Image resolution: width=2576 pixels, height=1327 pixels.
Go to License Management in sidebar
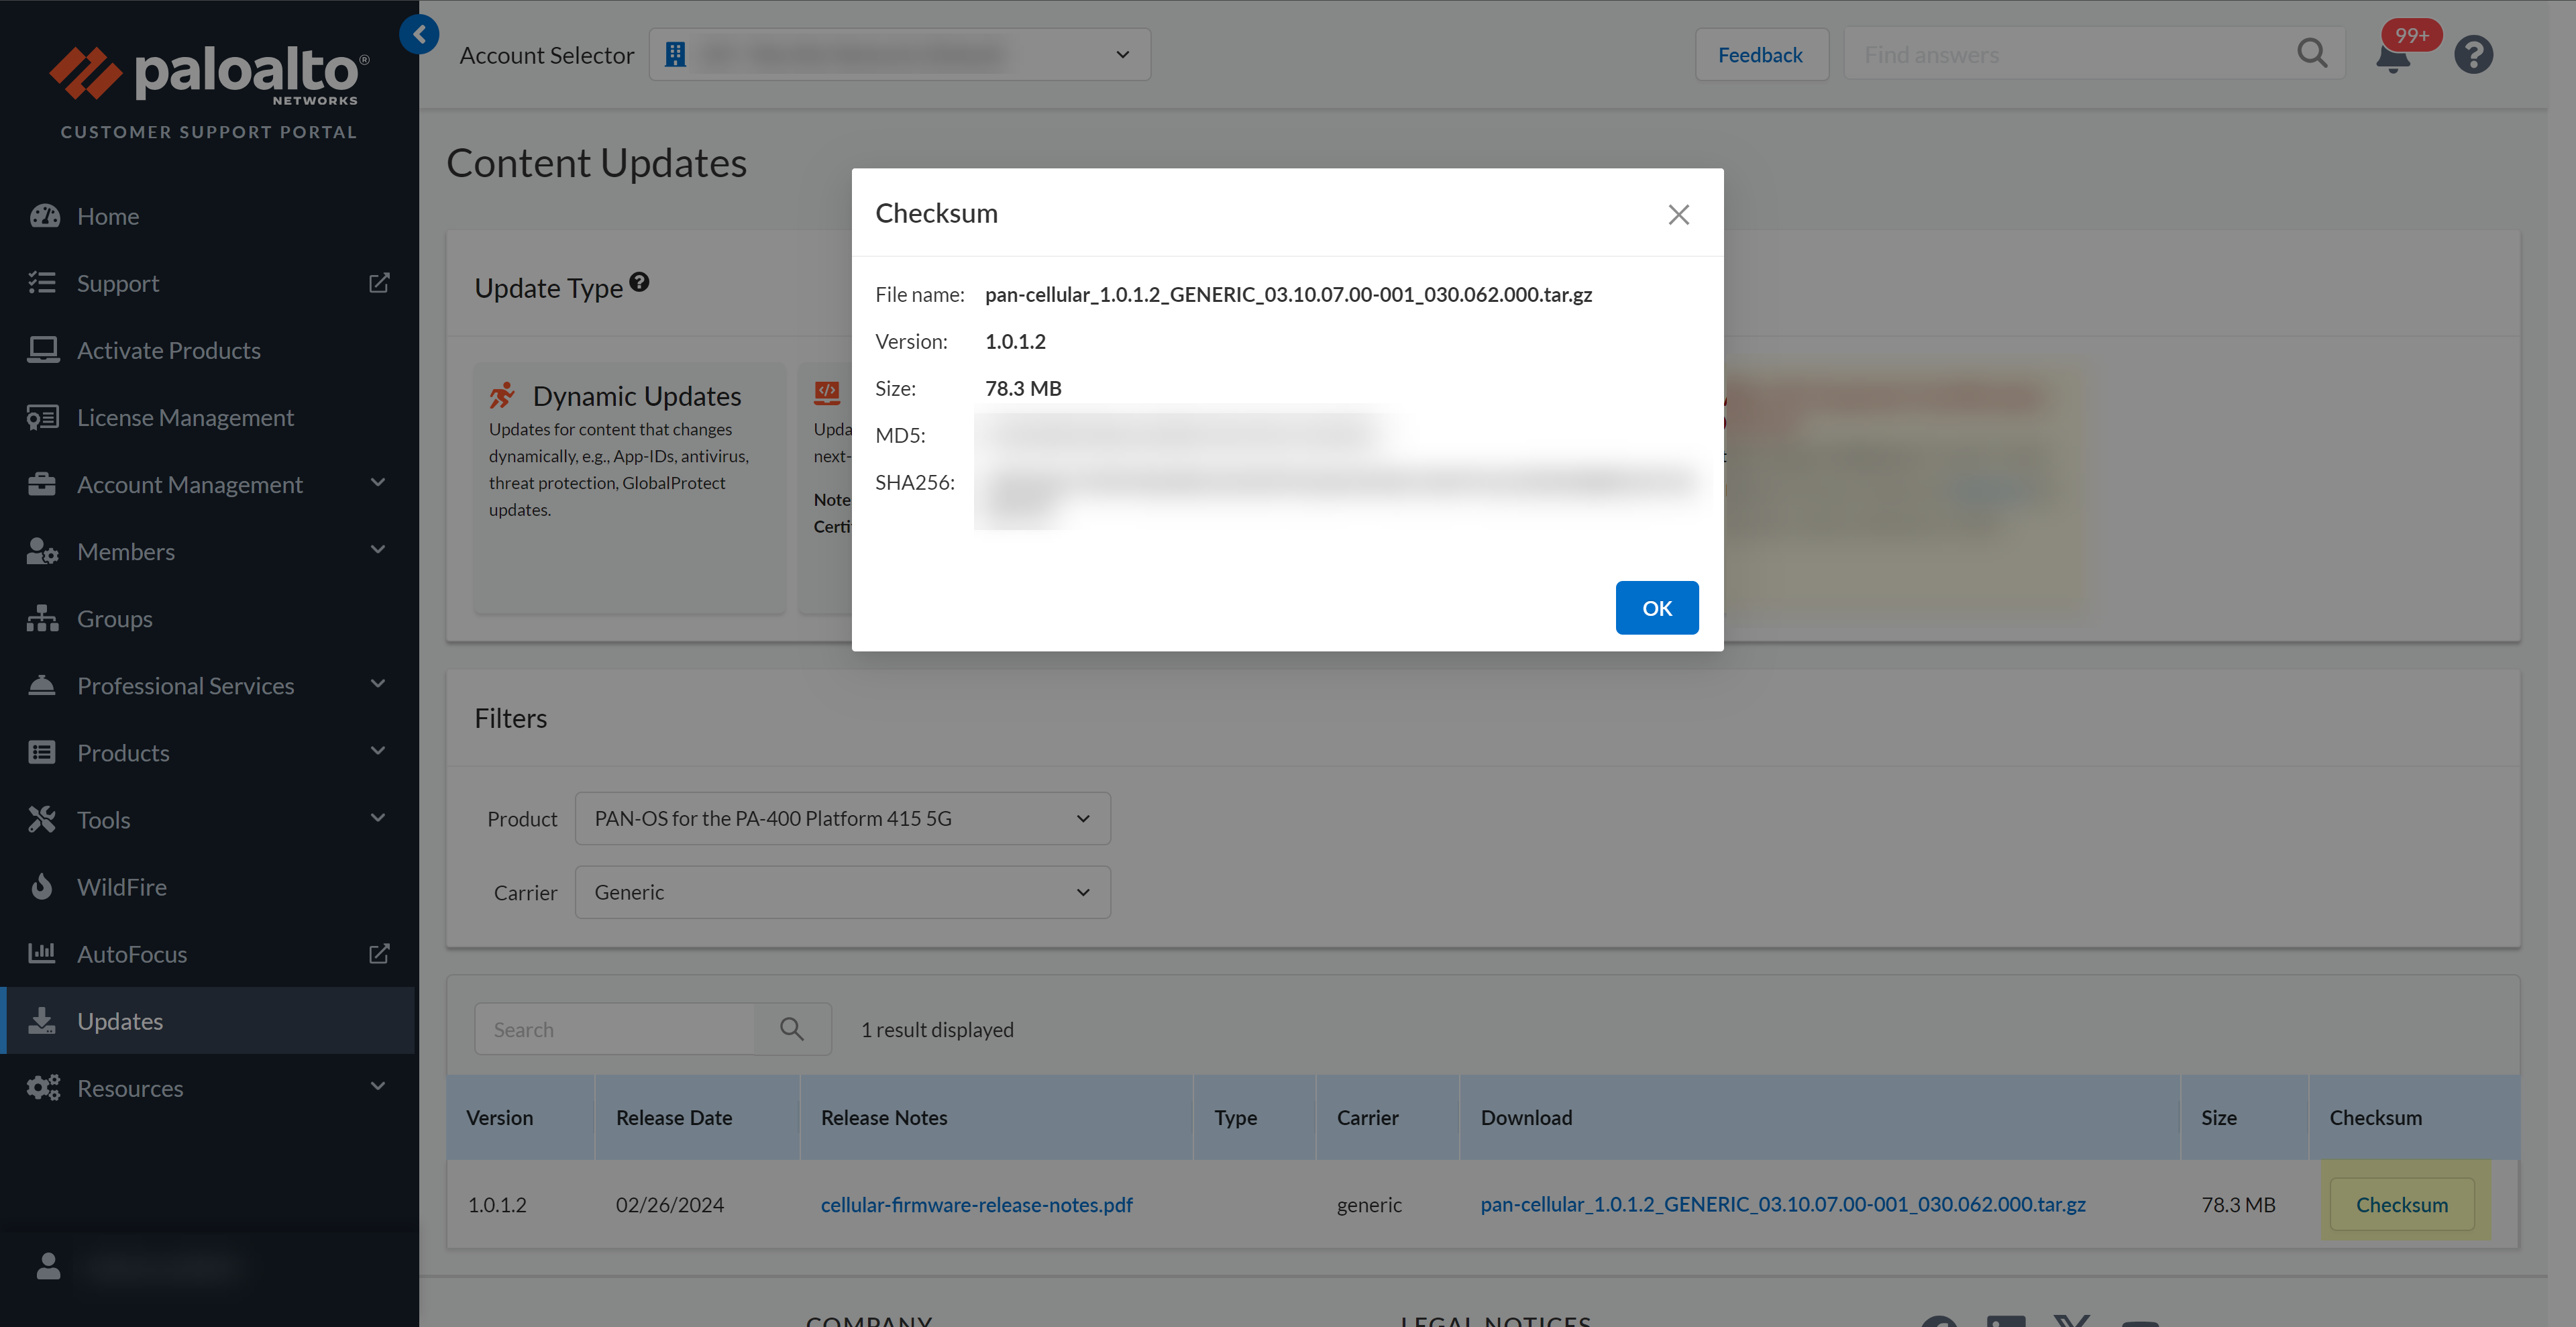(185, 417)
